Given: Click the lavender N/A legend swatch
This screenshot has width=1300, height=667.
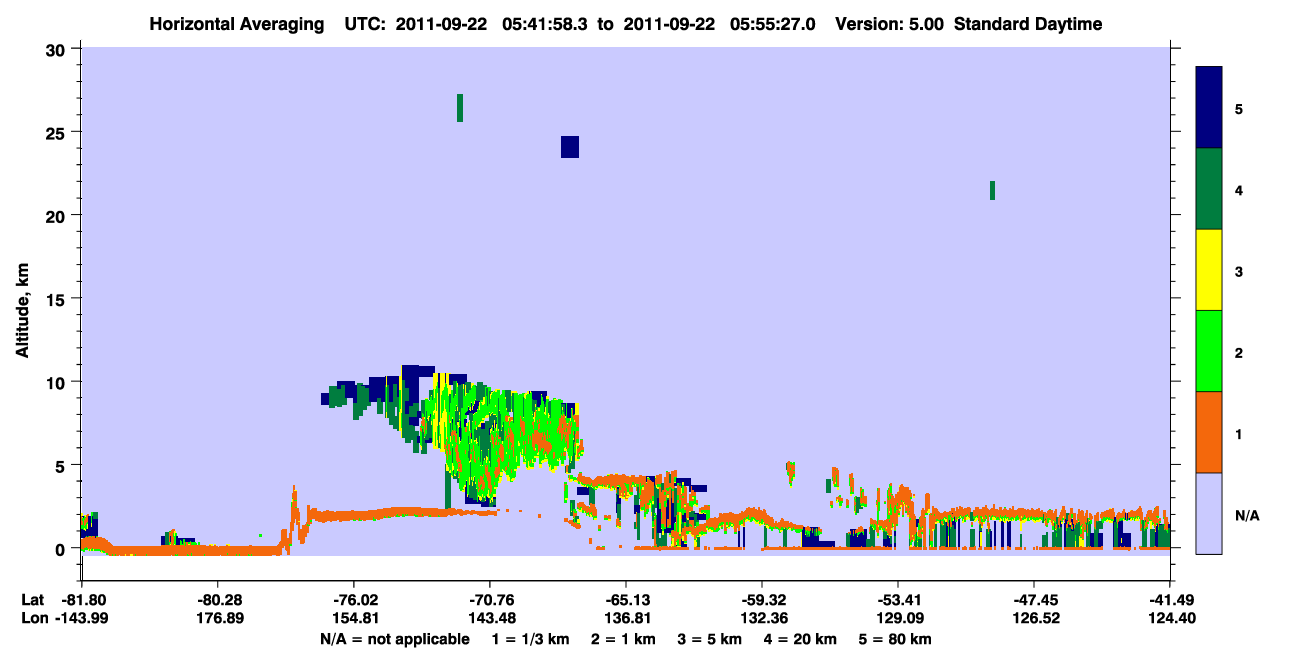Looking at the screenshot, I should pyautogui.click(x=1209, y=512).
